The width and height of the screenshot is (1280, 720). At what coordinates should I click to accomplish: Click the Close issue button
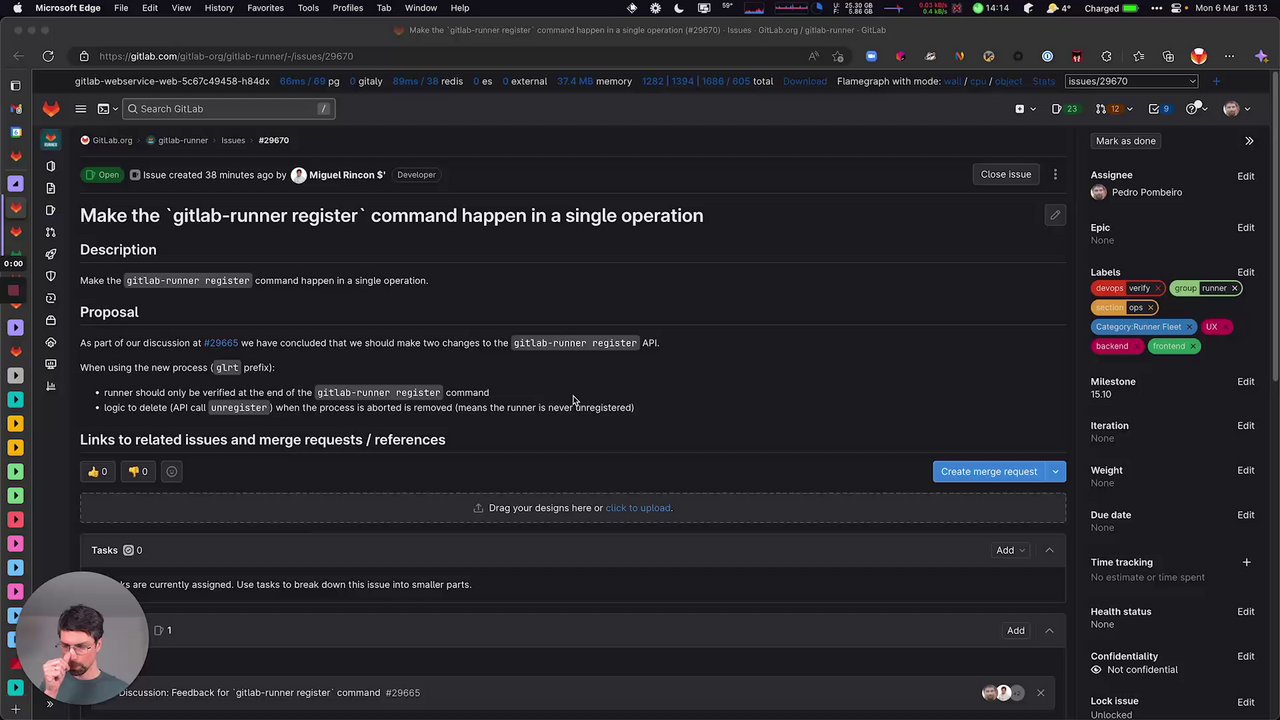[x=1005, y=174]
